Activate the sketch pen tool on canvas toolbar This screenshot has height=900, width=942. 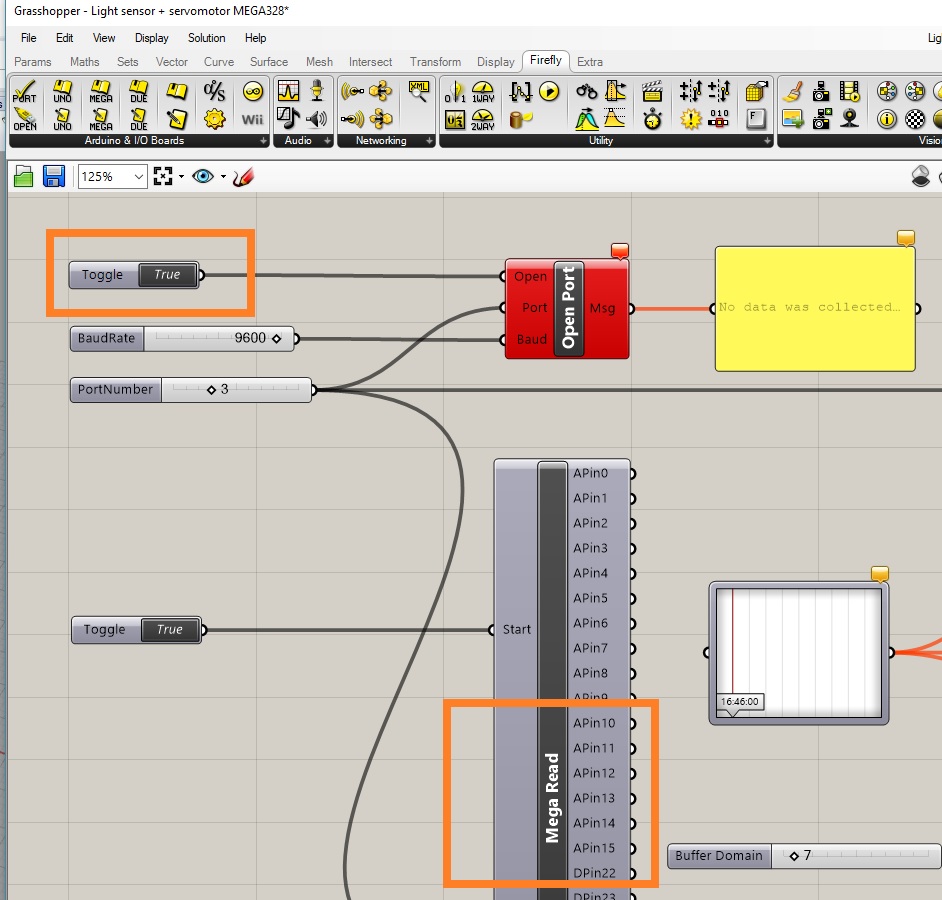click(243, 177)
